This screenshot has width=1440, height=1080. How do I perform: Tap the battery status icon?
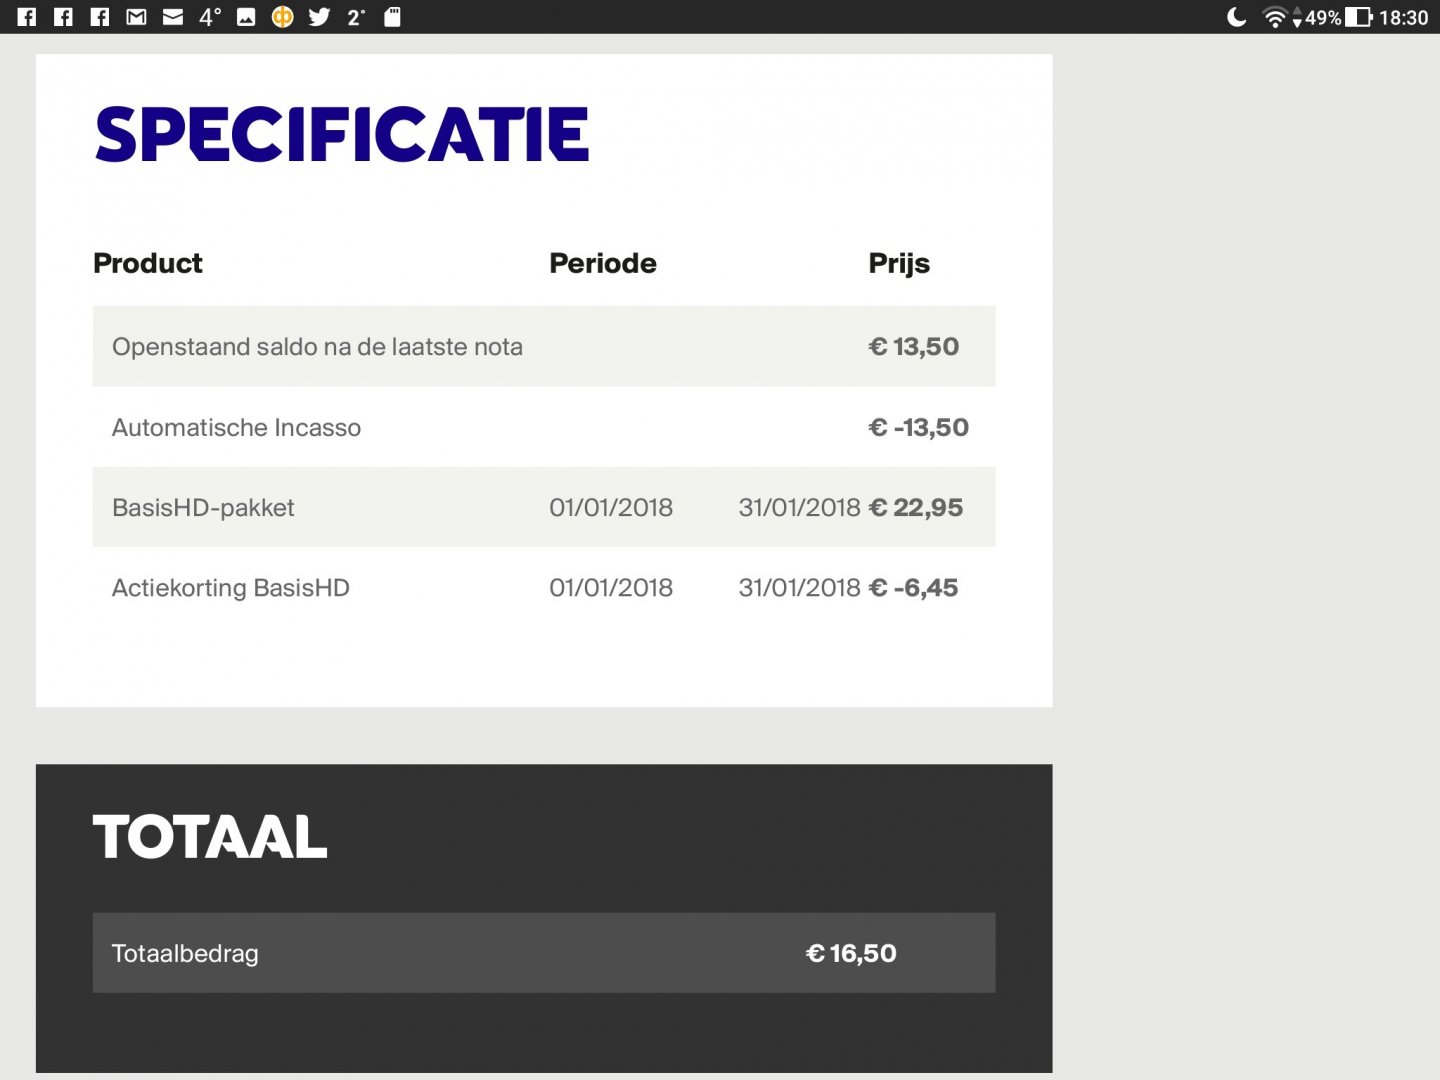coord(1359,17)
